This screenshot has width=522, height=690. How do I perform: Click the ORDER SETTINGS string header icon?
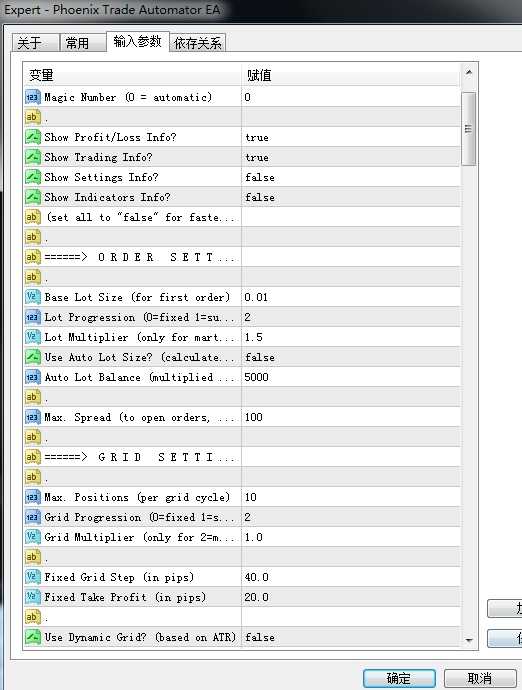coord(33,257)
